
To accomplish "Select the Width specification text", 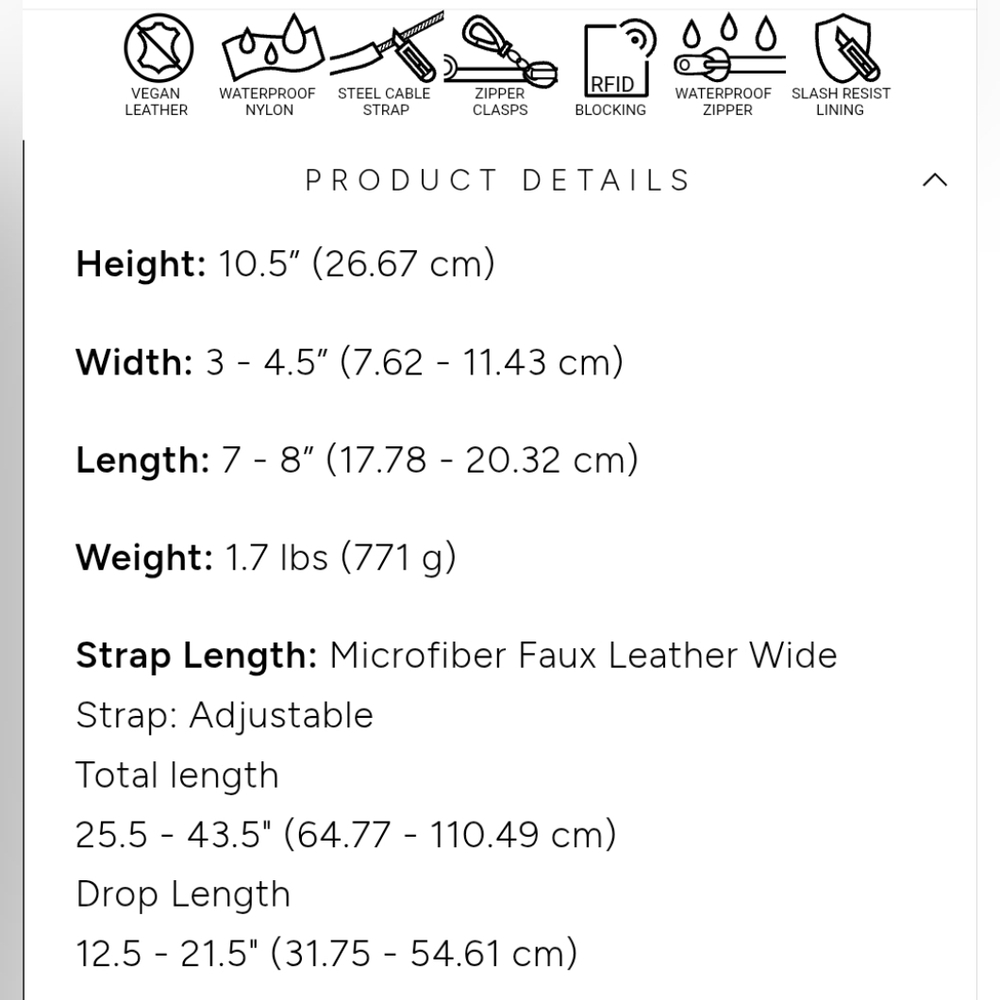I will pos(349,362).
